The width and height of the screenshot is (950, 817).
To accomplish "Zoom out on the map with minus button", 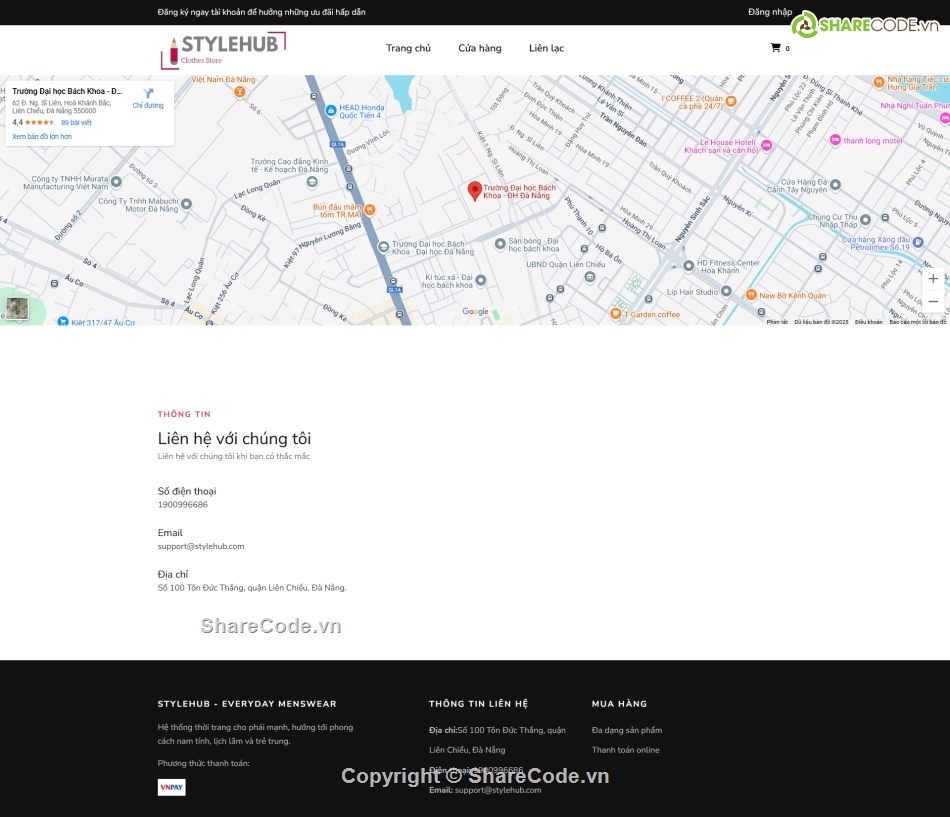I will point(933,301).
